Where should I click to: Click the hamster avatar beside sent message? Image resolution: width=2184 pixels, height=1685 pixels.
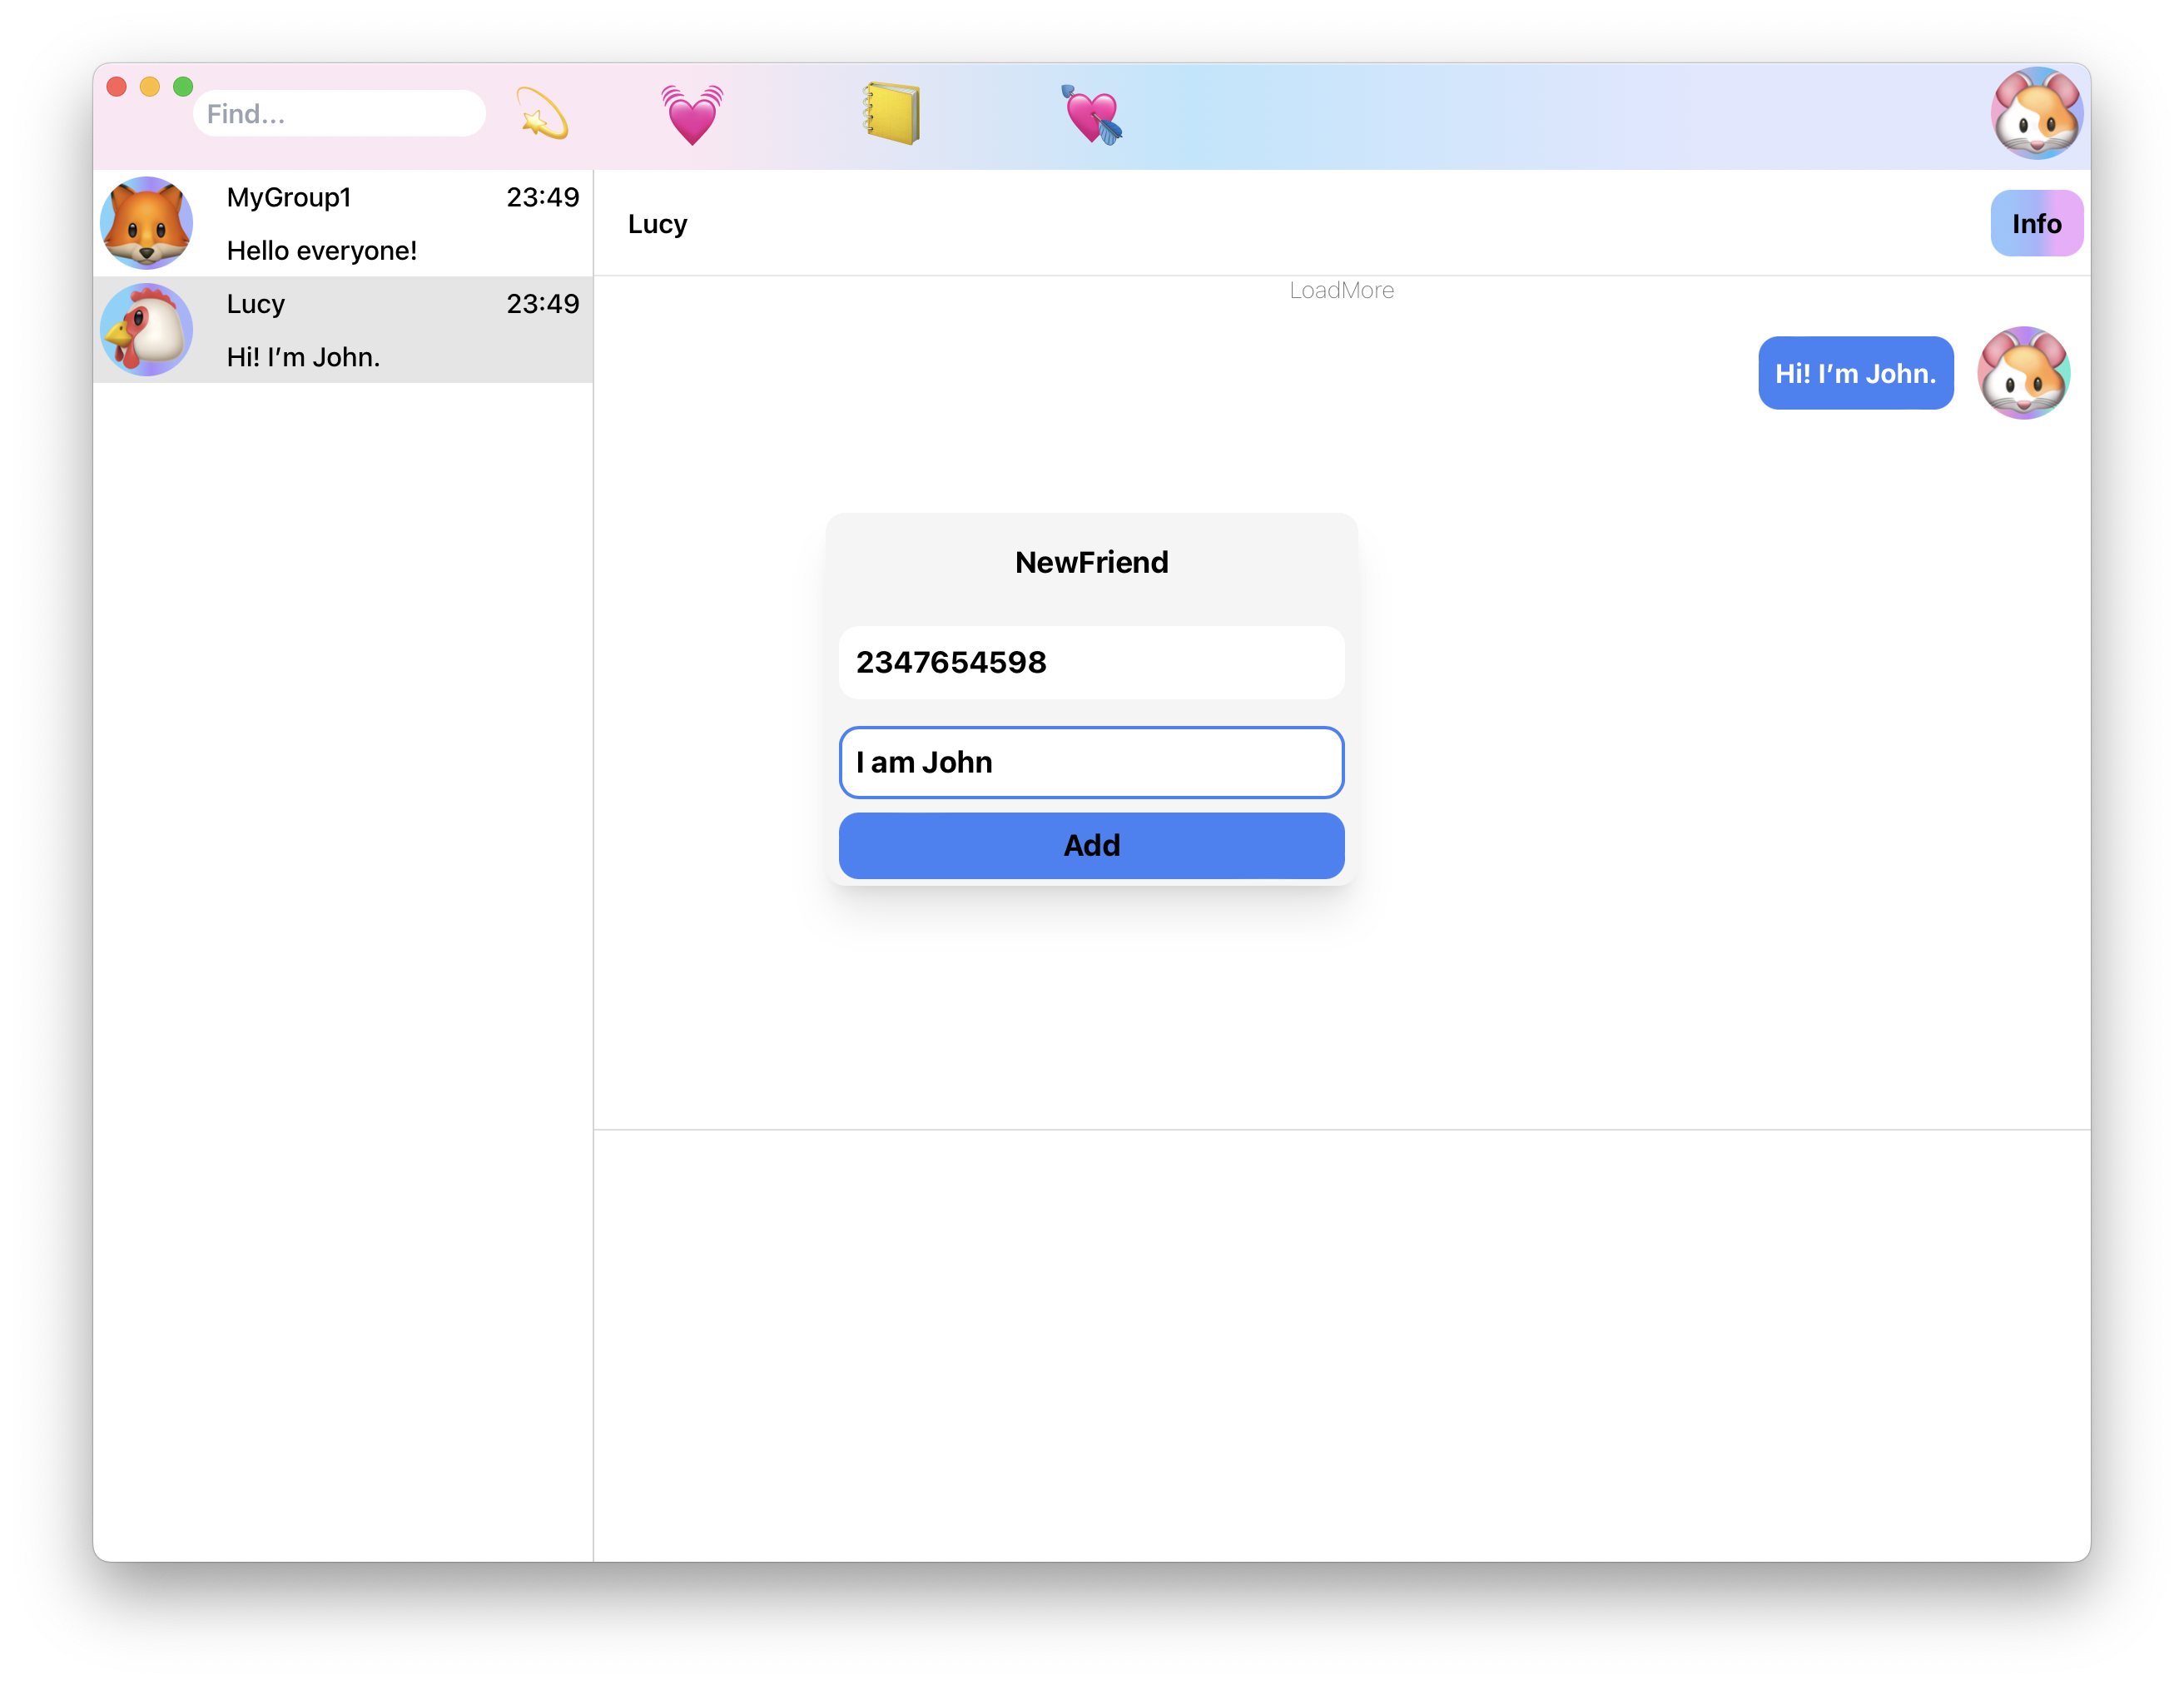[2023, 373]
